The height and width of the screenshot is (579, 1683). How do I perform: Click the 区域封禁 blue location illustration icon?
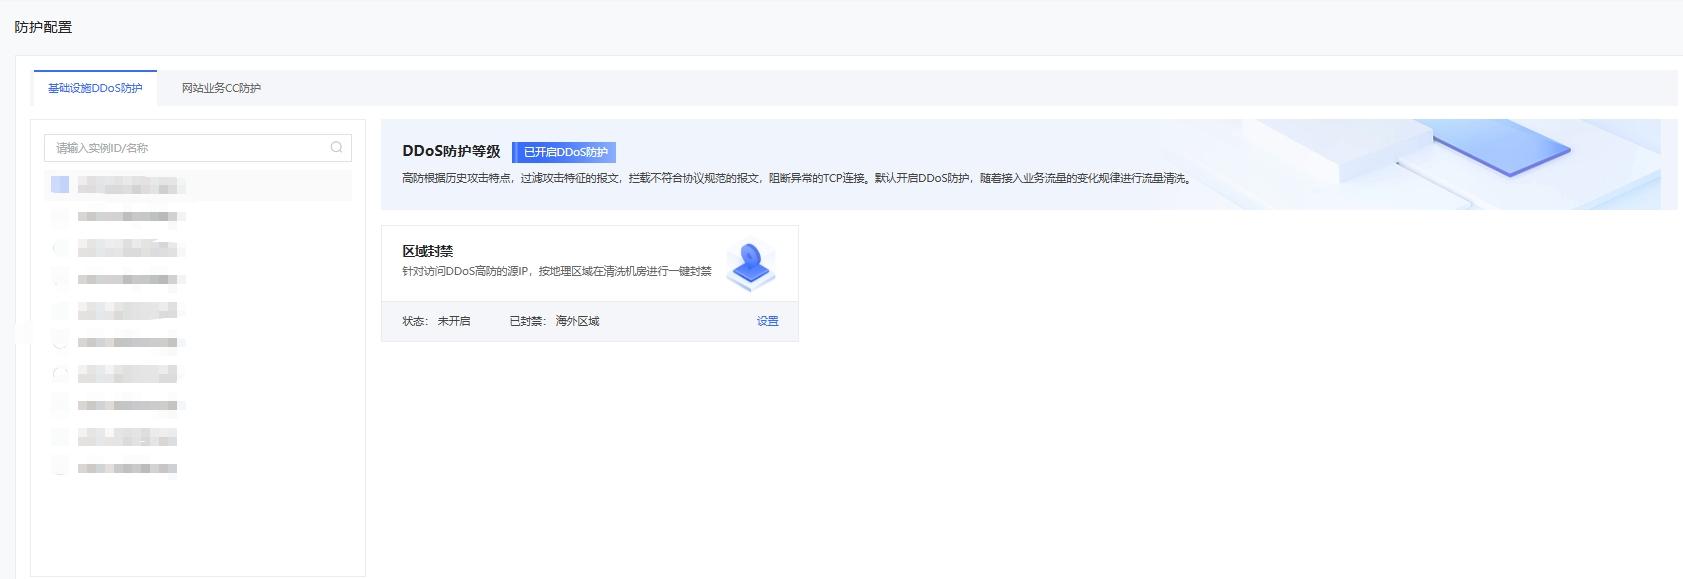click(x=750, y=265)
